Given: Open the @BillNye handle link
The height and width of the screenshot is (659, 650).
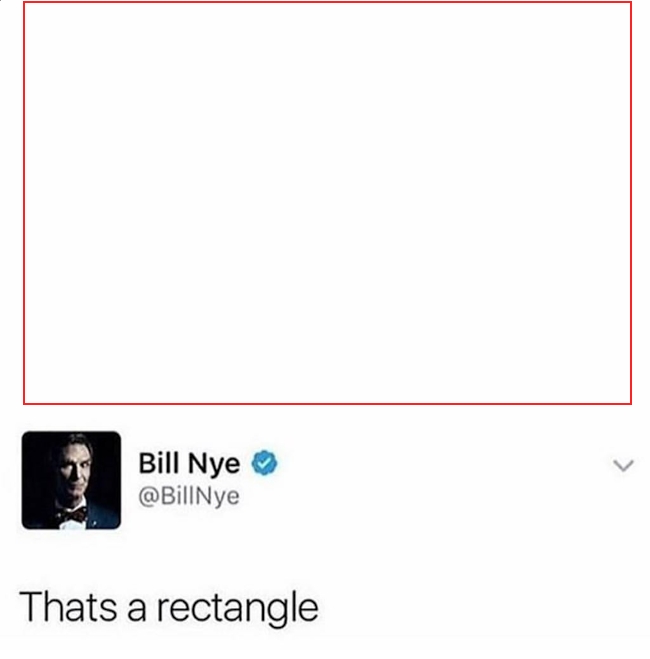Looking at the screenshot, I should click(x=189, y=496).
